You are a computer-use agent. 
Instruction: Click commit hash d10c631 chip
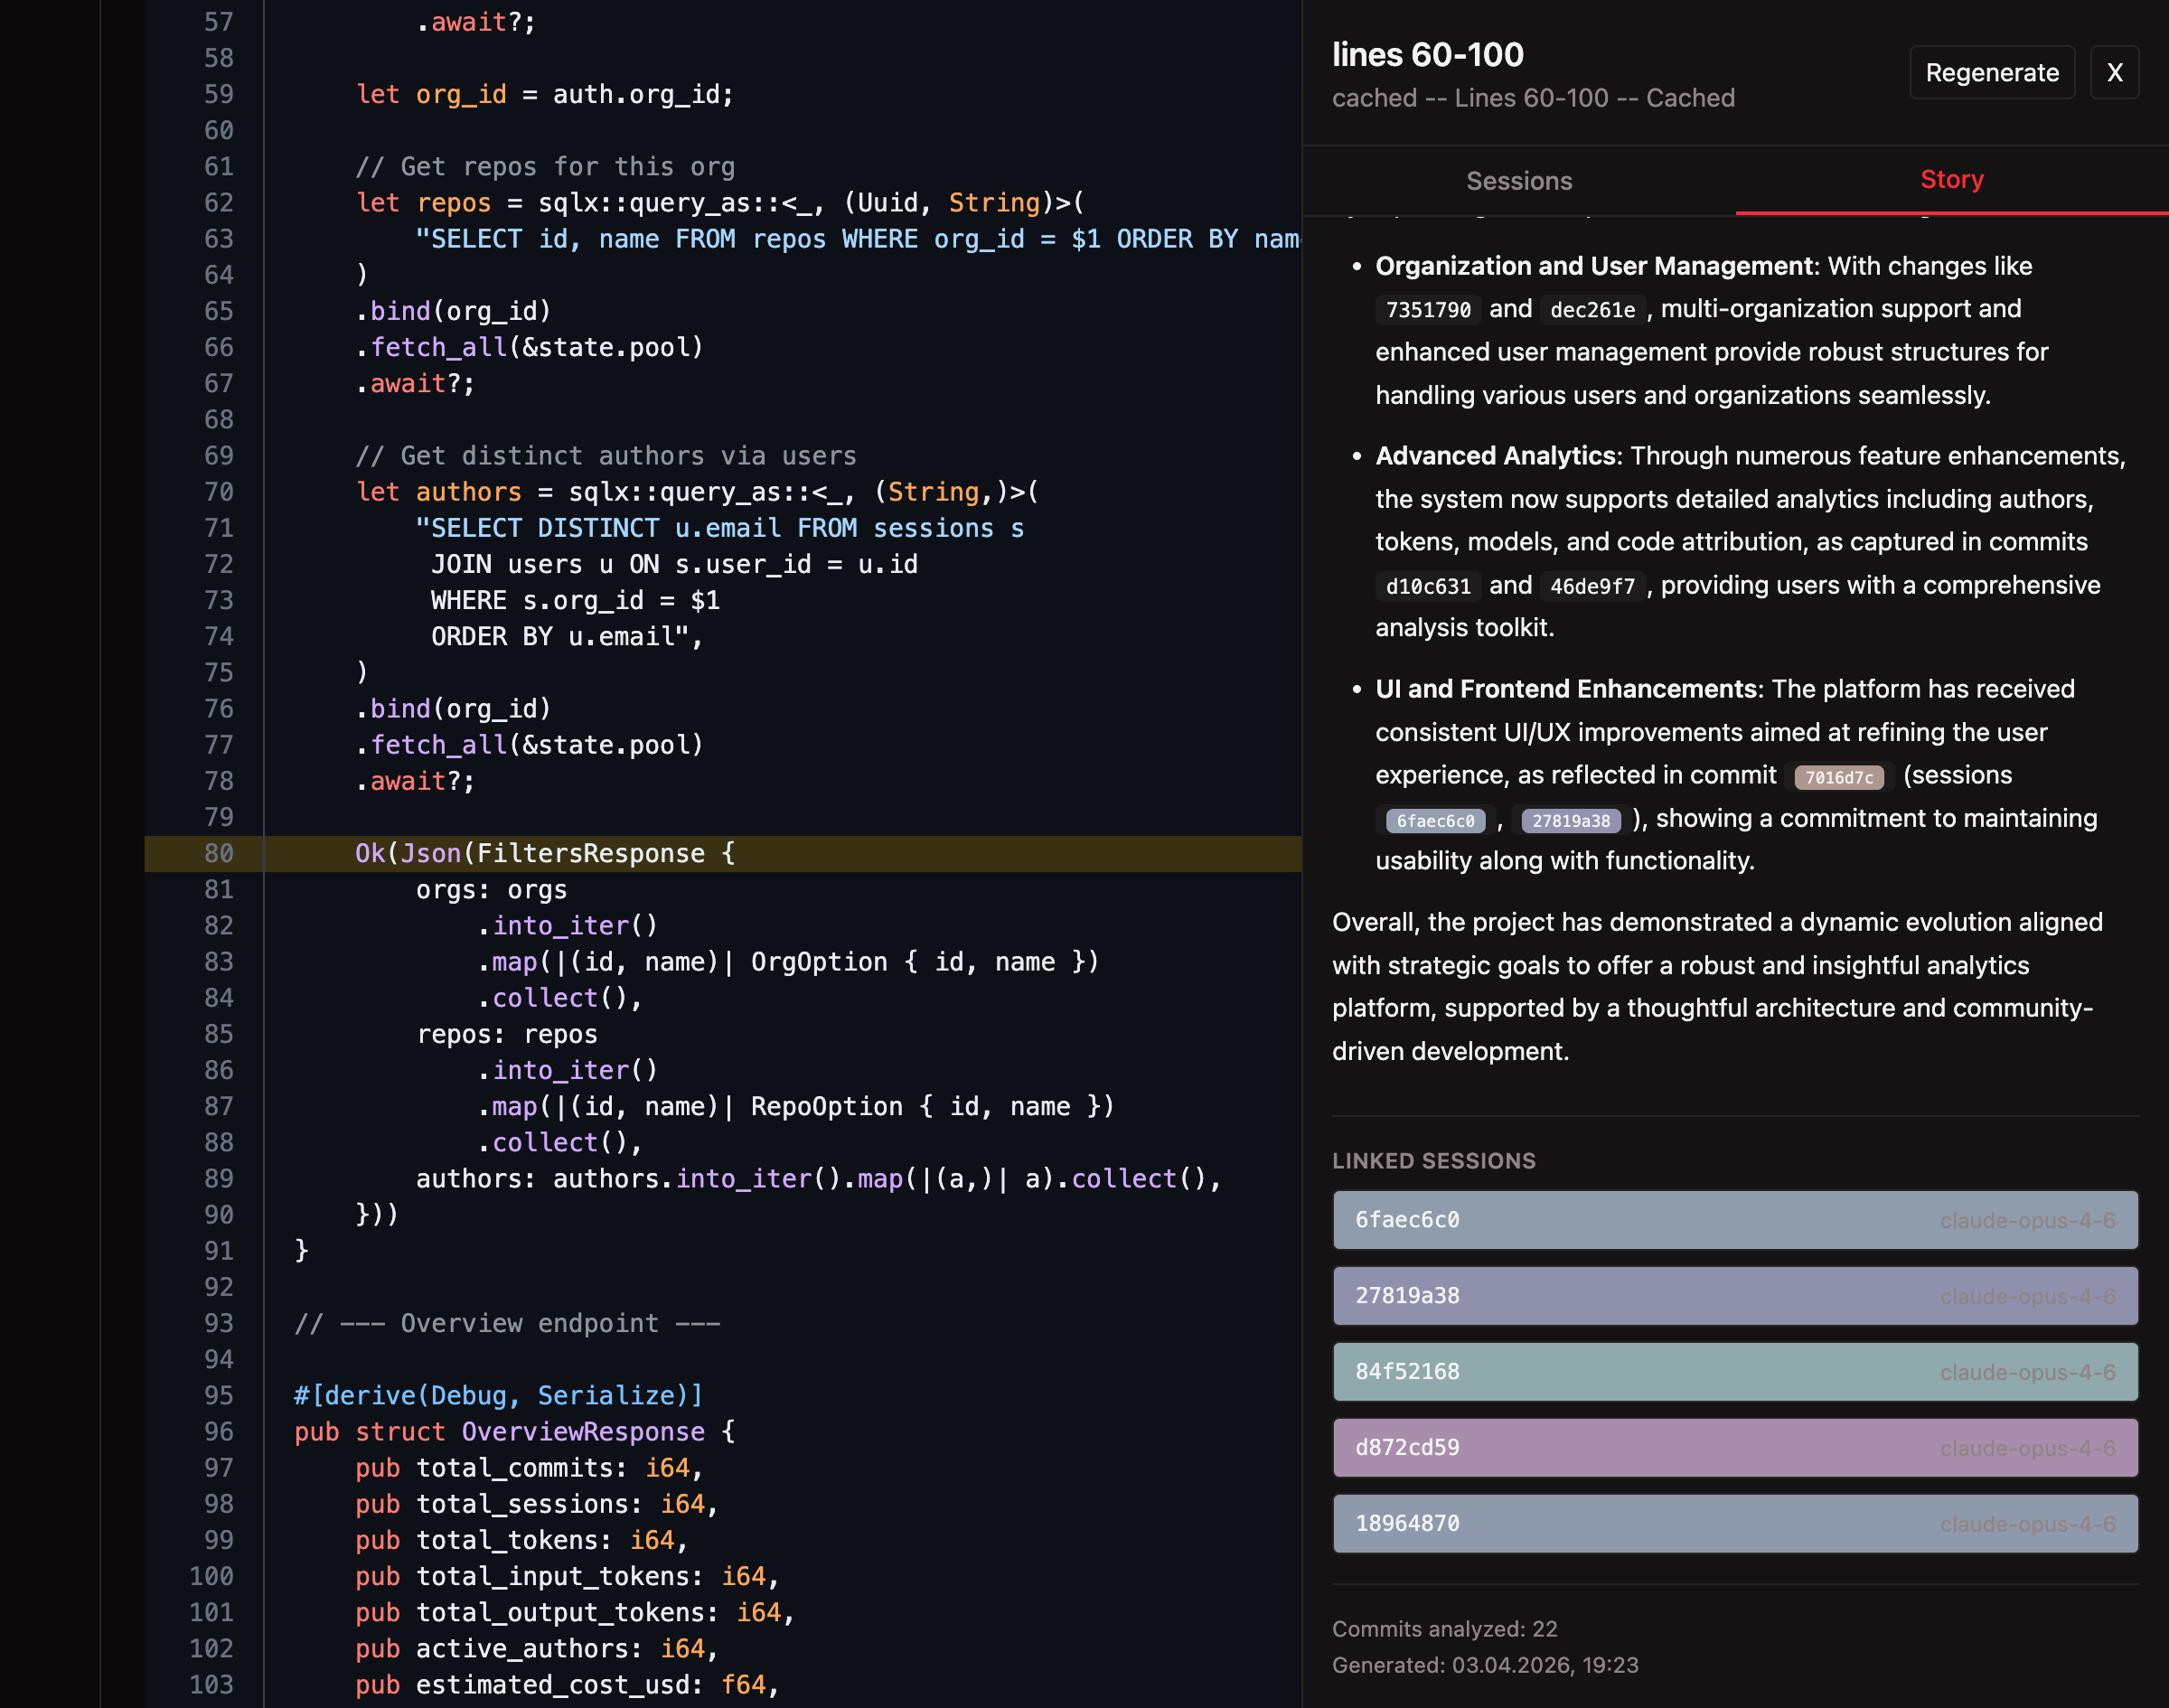(1427, 586)
